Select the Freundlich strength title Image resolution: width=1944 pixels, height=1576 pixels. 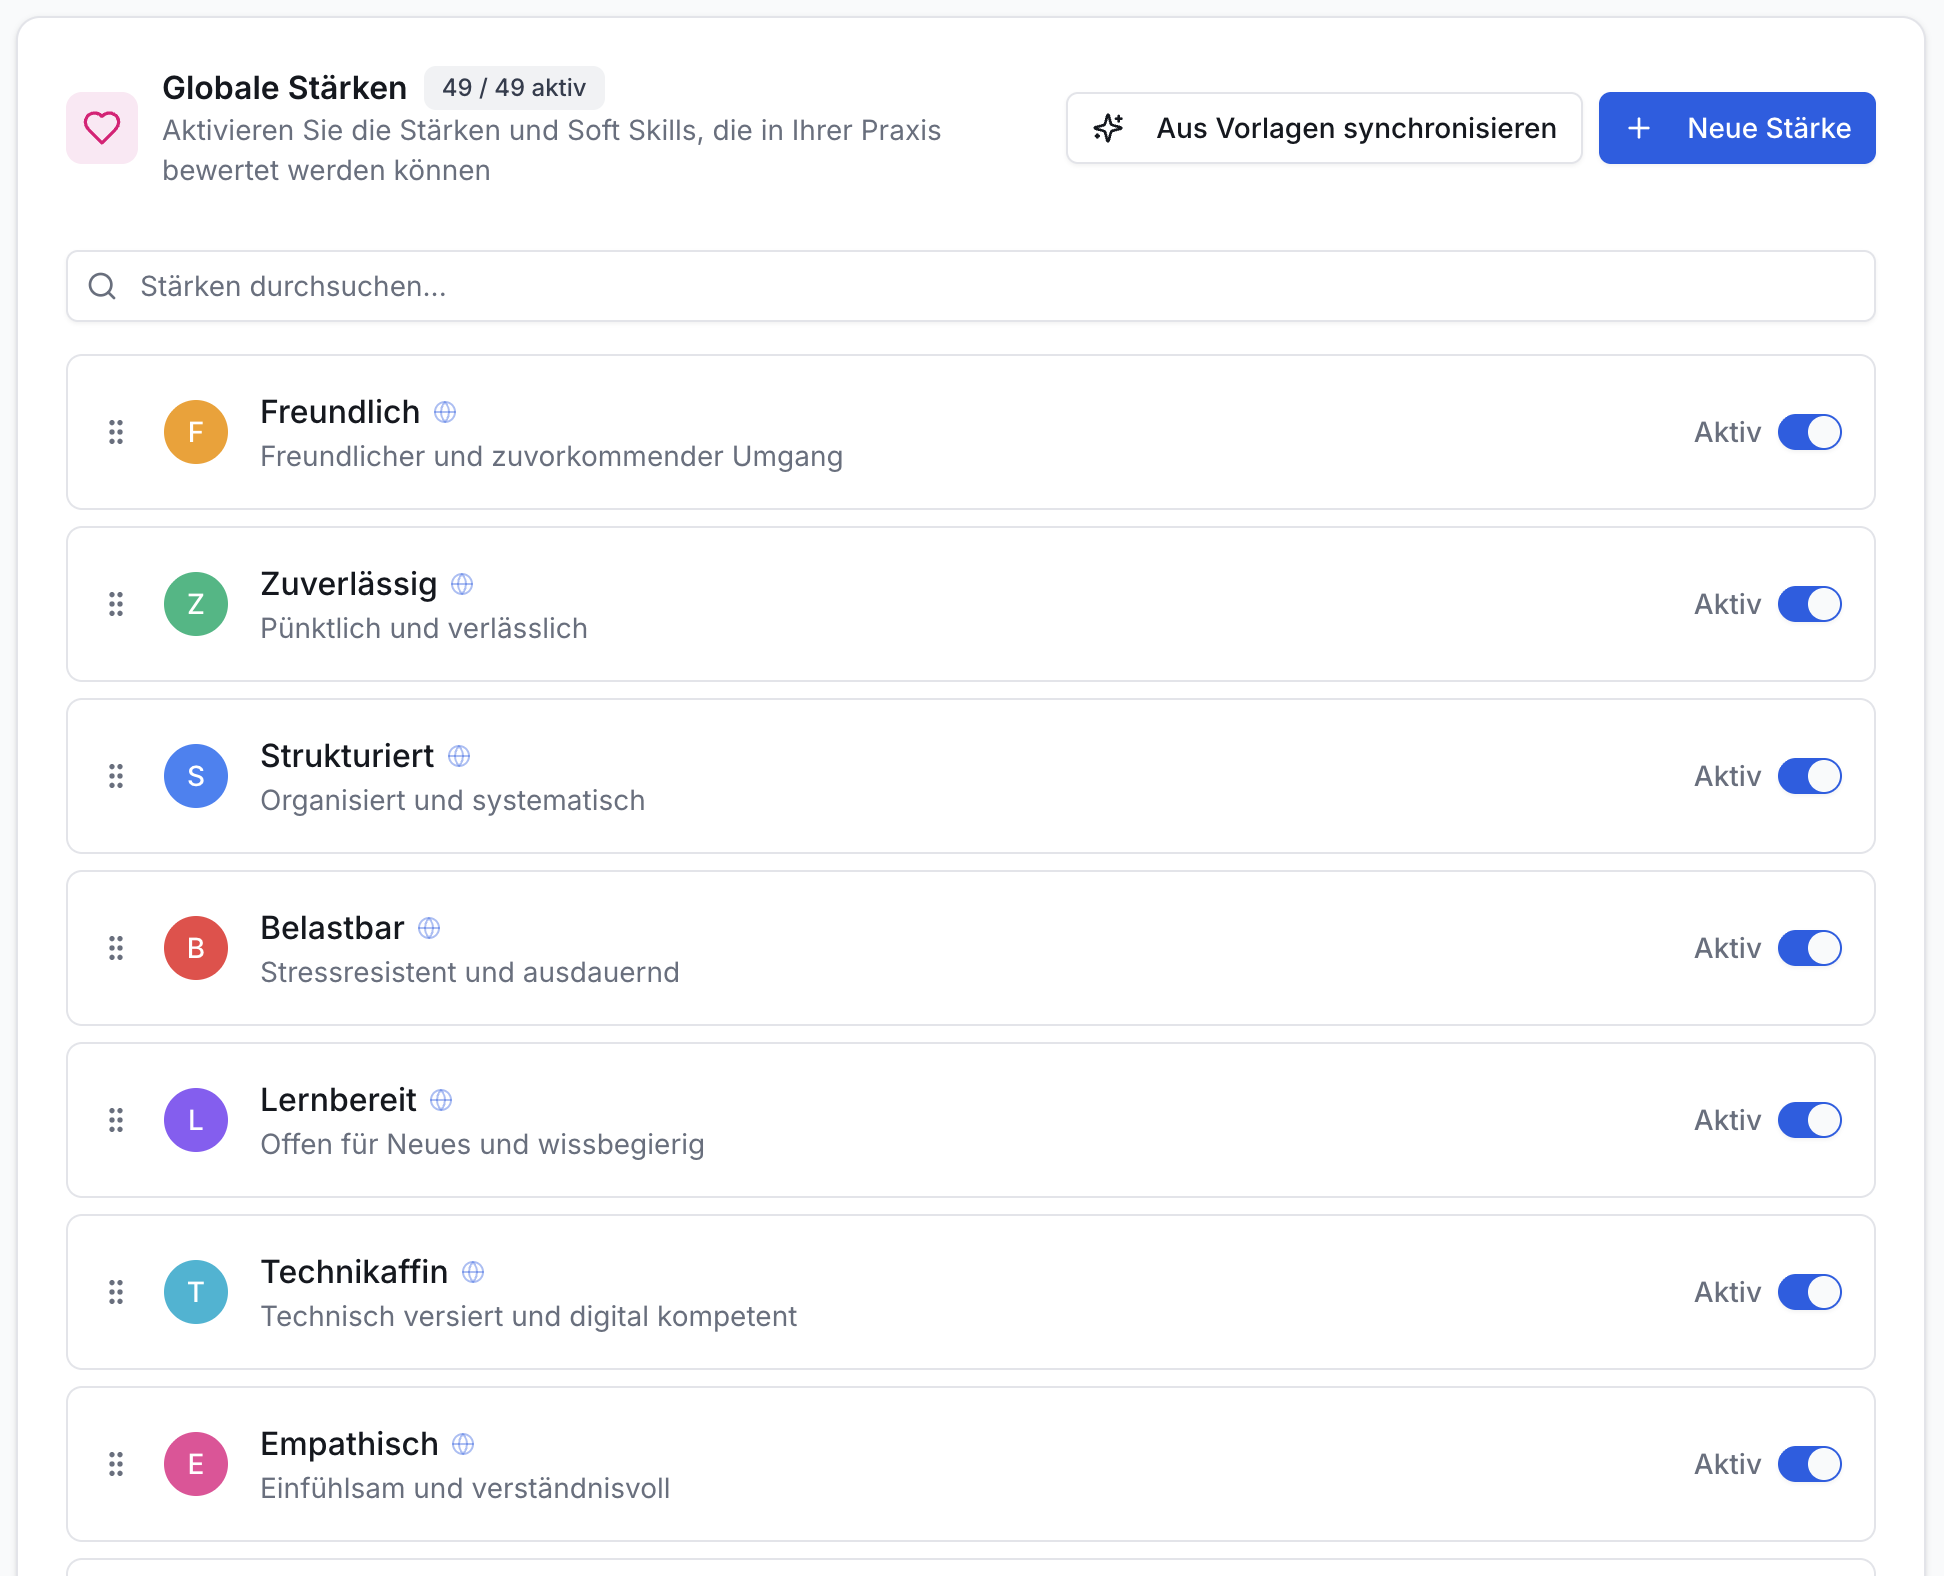pyautogui.click(x=340, y=412)
